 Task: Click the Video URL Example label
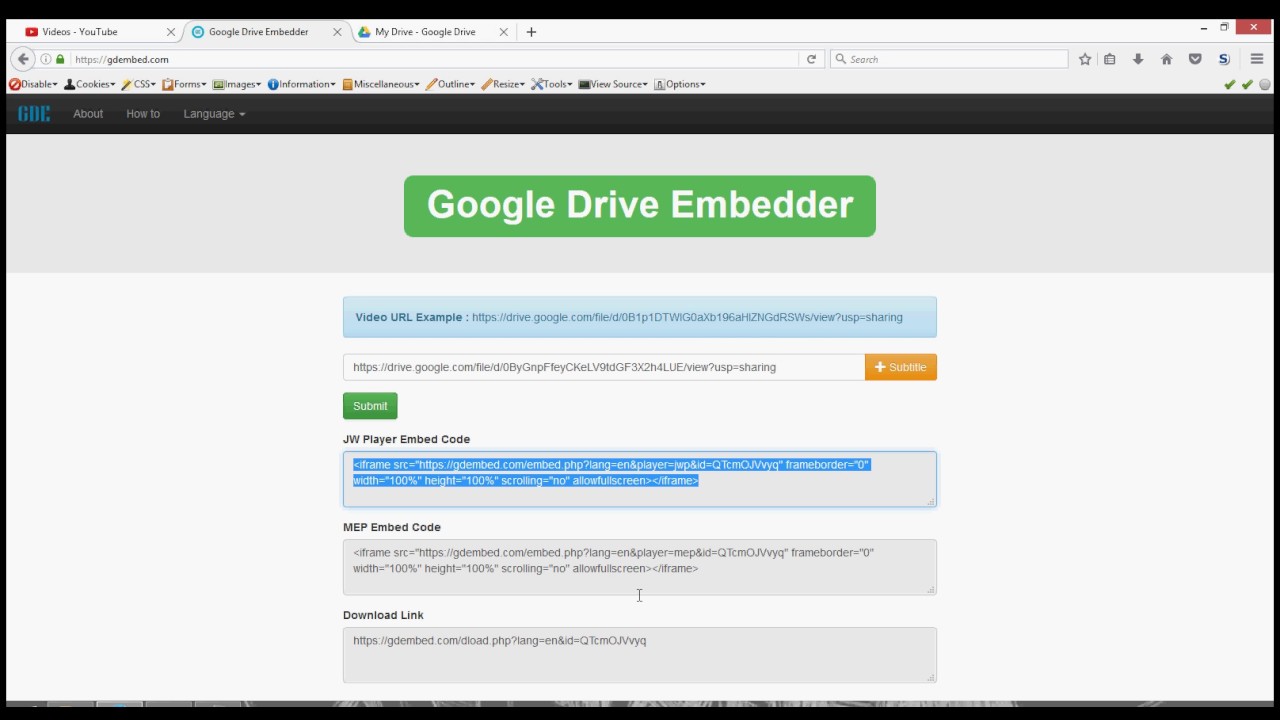point(412,317)
